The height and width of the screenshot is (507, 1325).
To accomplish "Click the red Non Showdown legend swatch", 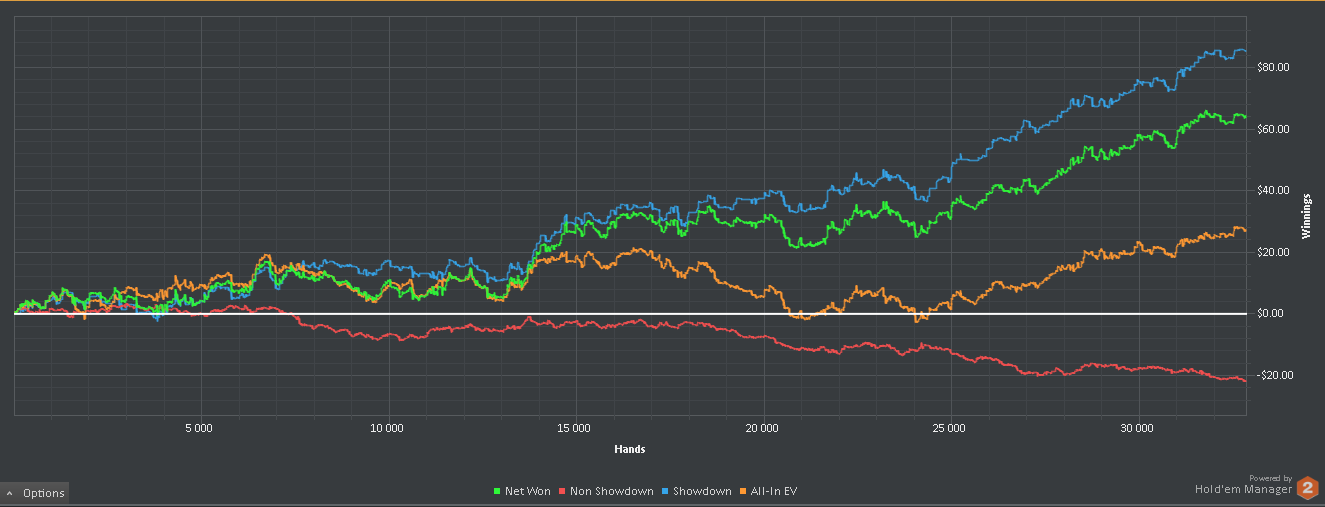I will click(x=563, y=492).
